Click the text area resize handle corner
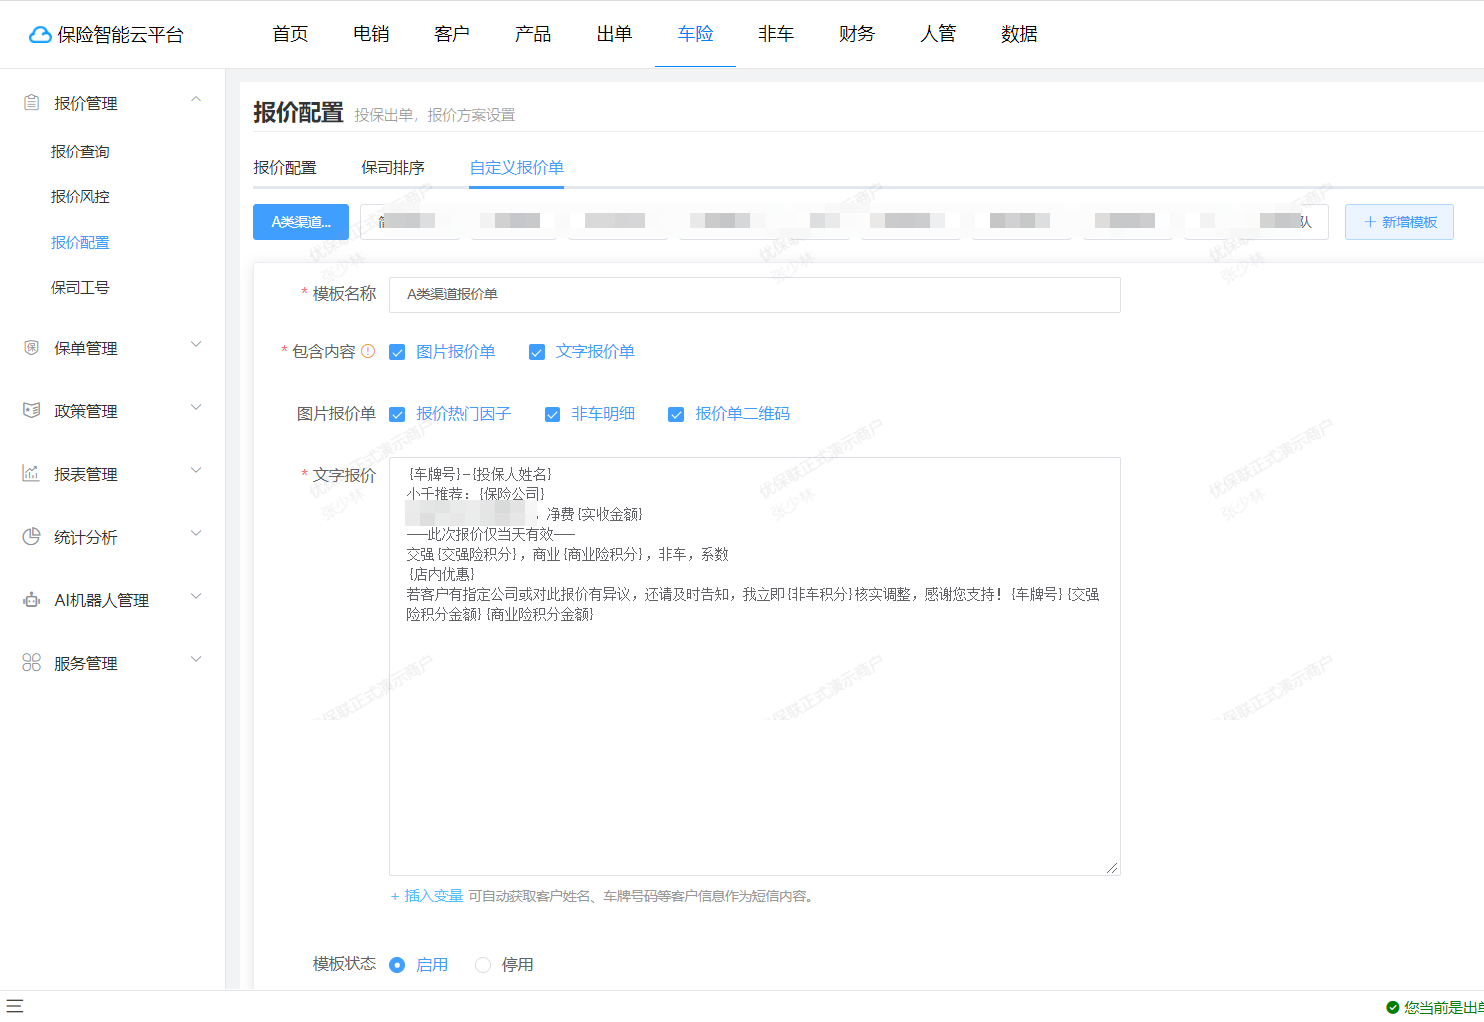The height and width of the screenshot is (1022, 1484). (x=1112, y=868)
